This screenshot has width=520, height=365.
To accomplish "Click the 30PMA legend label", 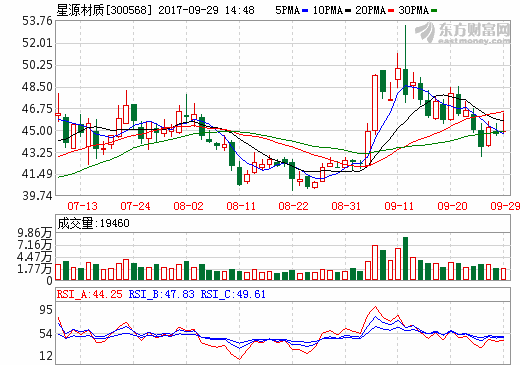I will (414, 10).
